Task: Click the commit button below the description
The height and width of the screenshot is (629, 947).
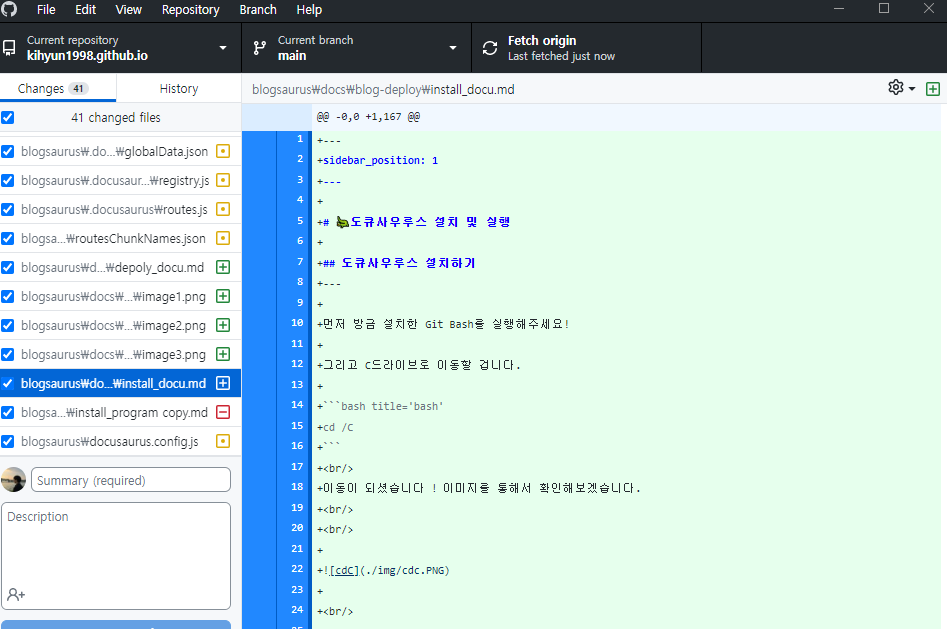Action: tap(116, 624)
